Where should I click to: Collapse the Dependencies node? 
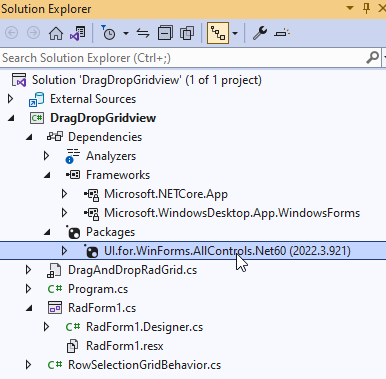tap(29, 137)
